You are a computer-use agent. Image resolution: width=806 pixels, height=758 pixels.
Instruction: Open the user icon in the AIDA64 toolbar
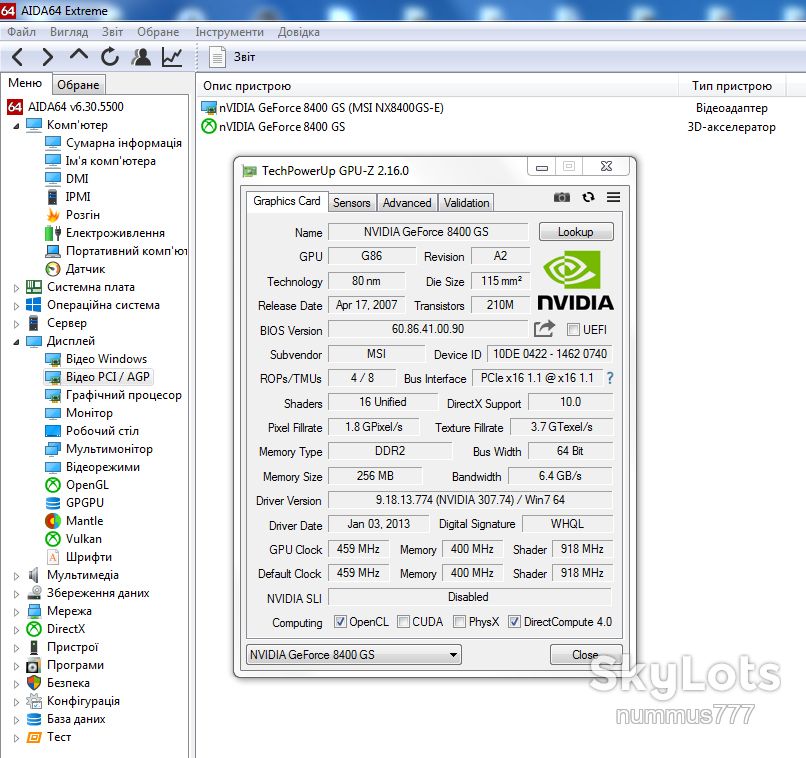click(141, 57)
